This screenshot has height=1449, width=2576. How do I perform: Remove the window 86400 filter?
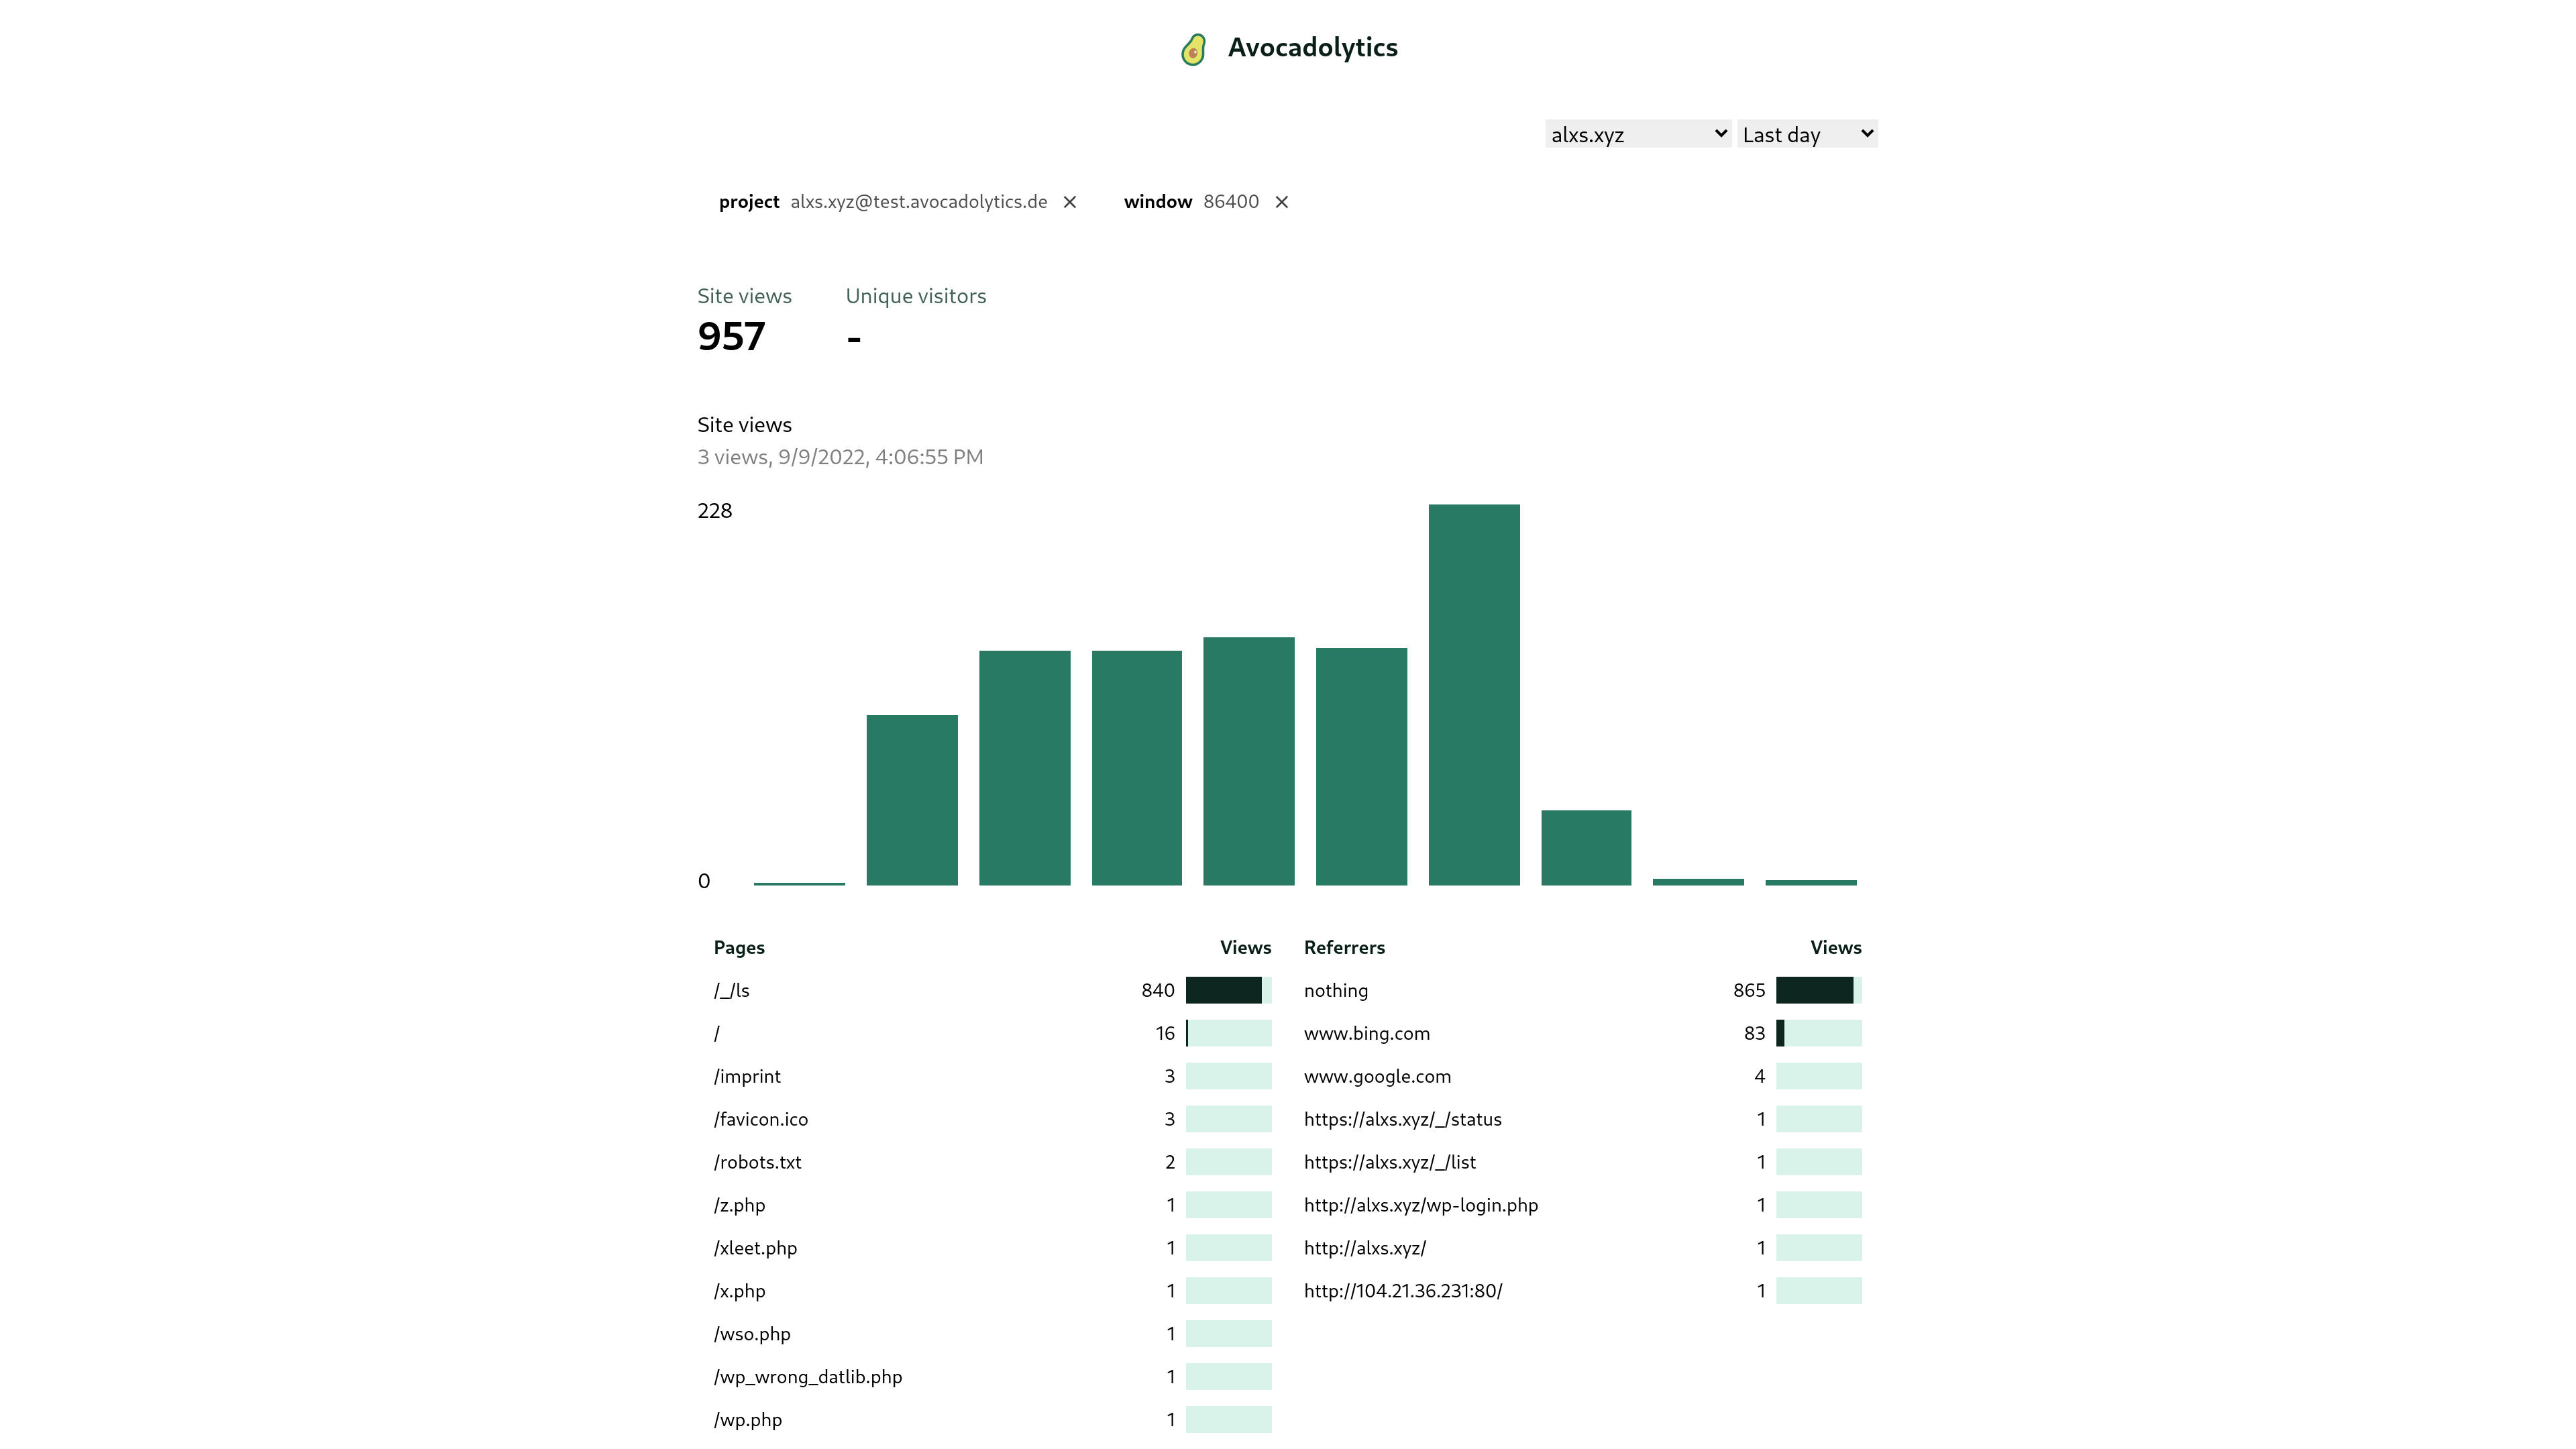(x=1282, y=202)
